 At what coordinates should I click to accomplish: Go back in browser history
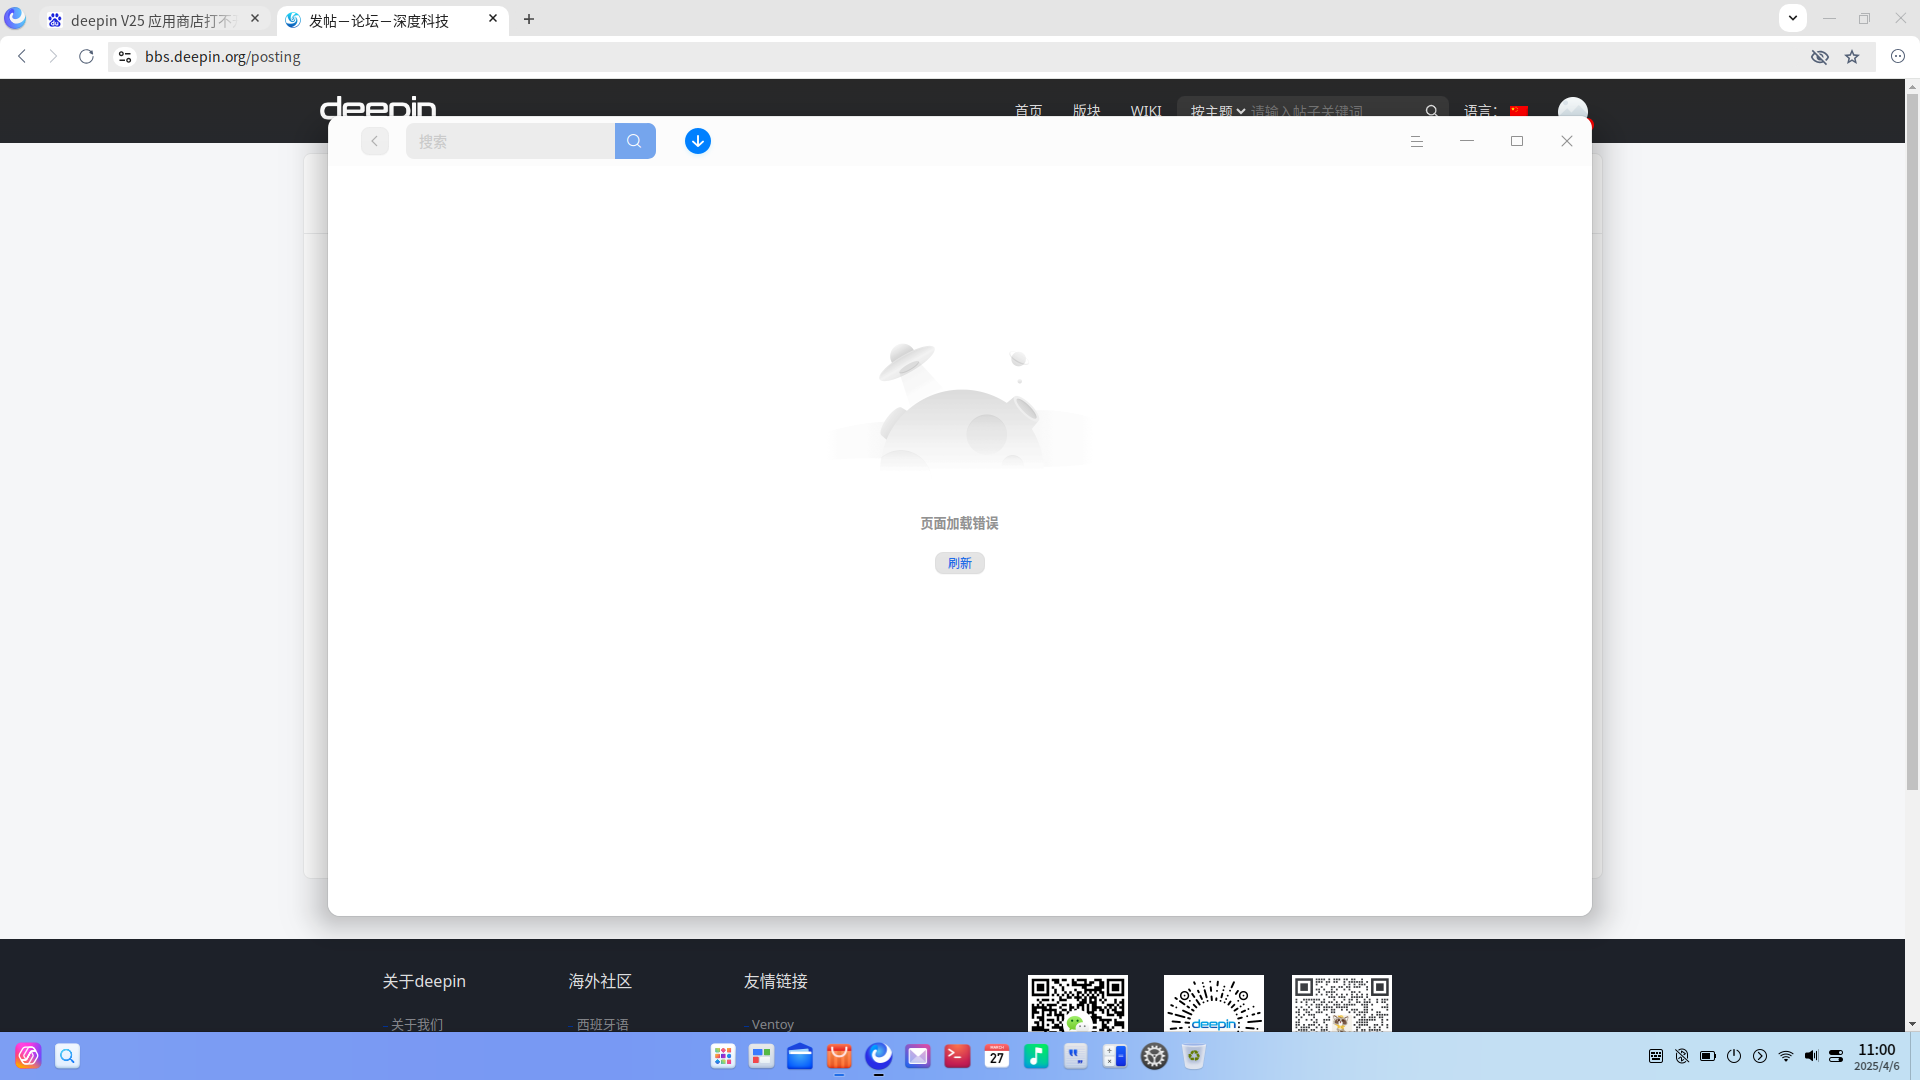click(x=22, y=56)
